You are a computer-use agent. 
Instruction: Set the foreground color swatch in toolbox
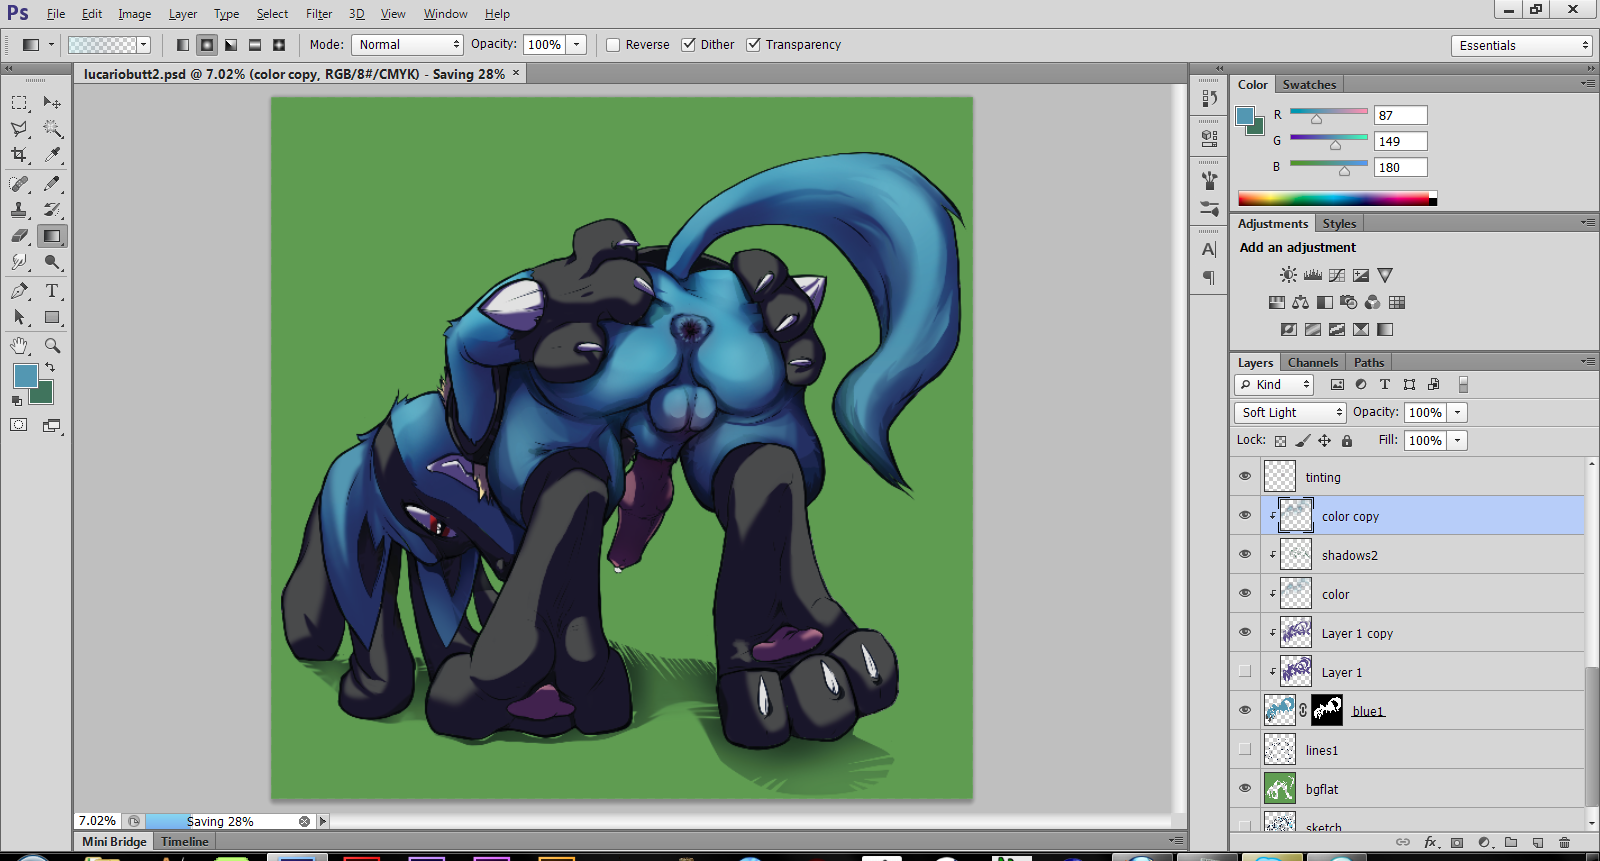pos(26,376)
